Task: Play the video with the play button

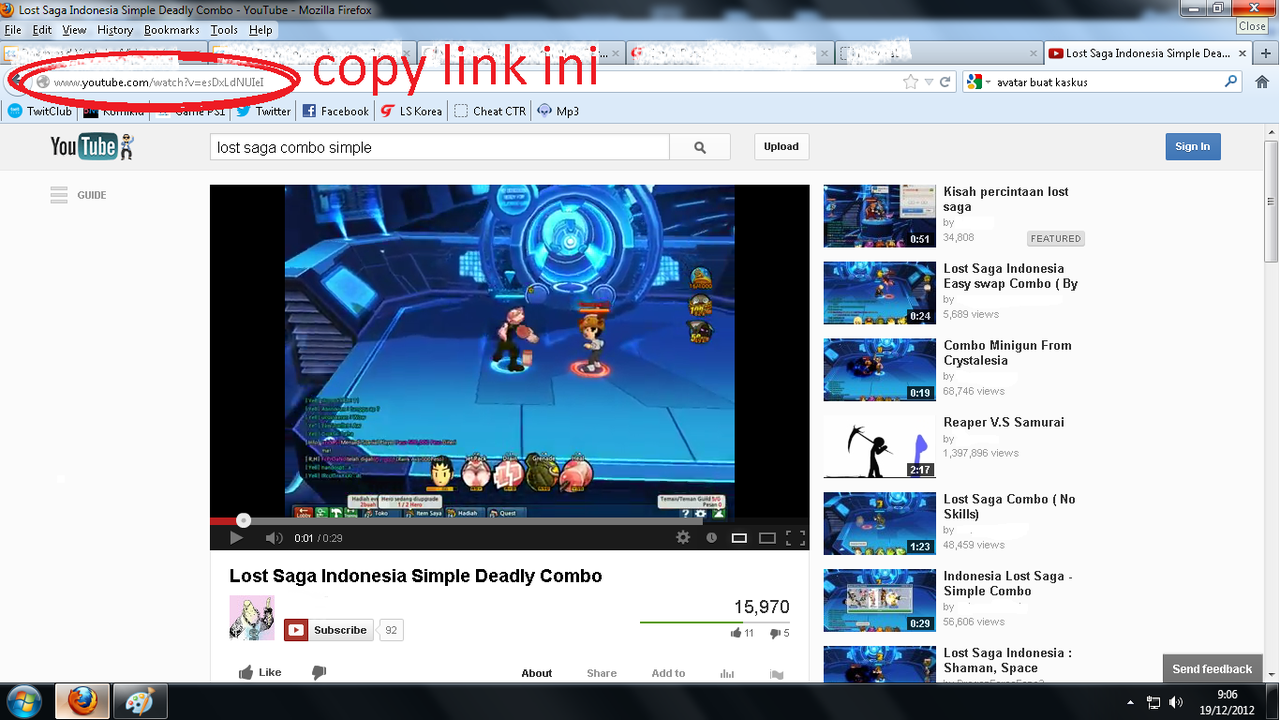Action: click(x=237, y=538)
